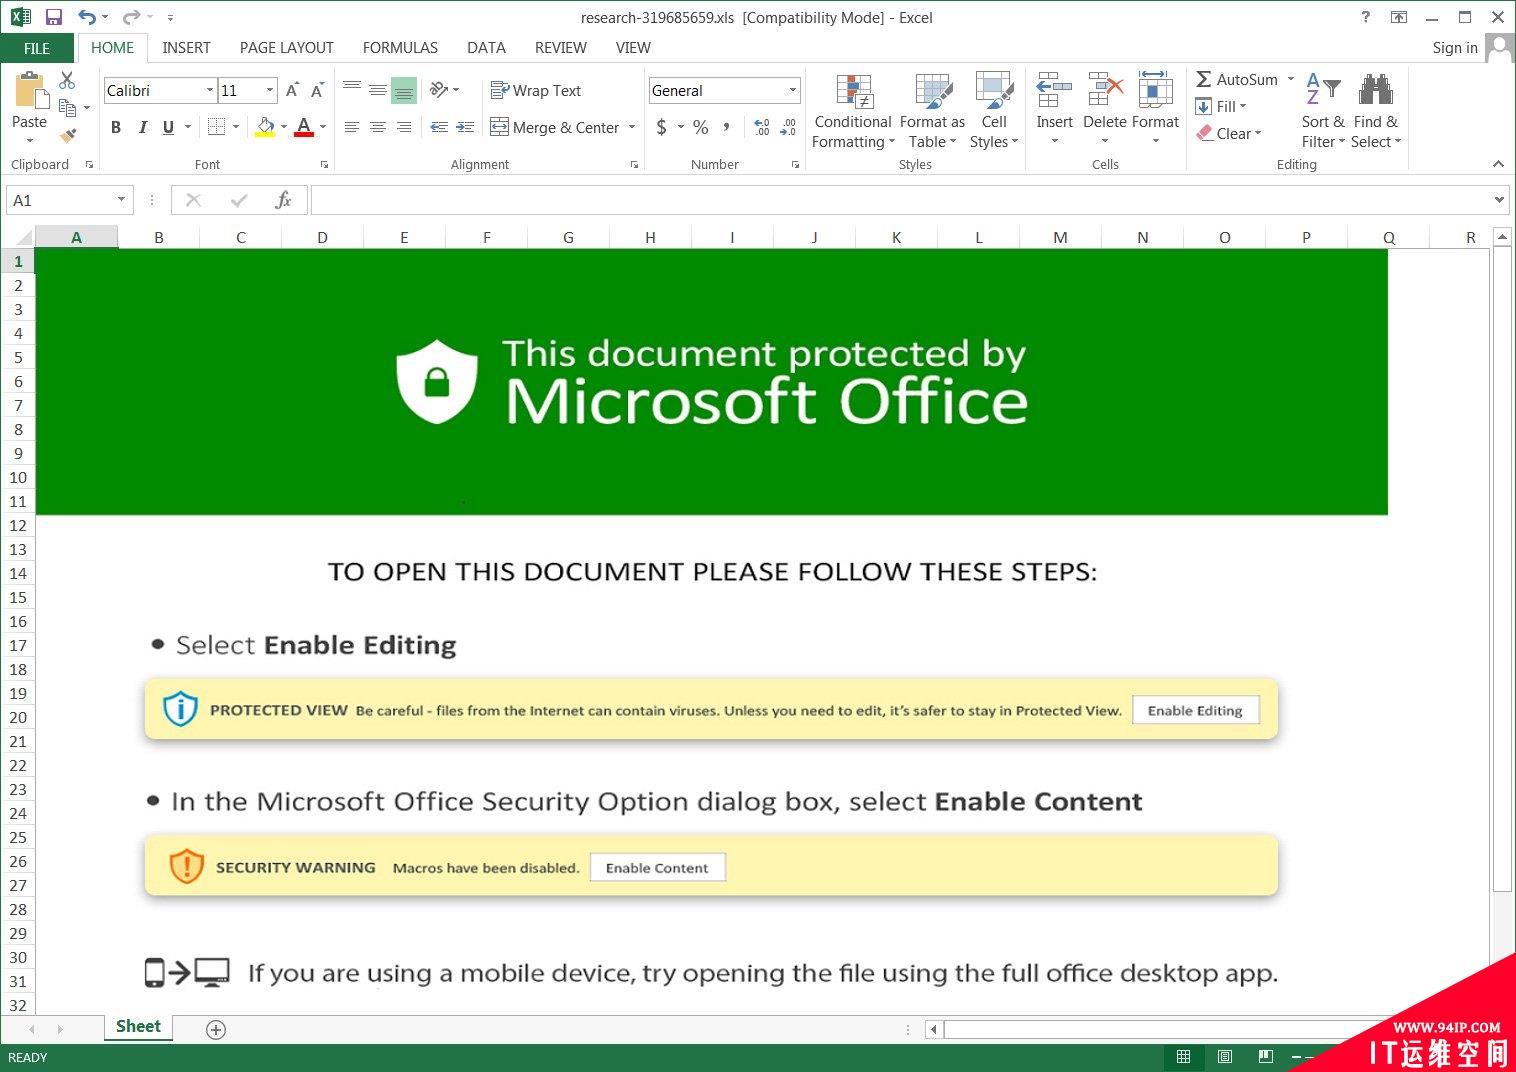Switch to the INSERT tab
This screenshot has height=1072, width=1516.
coord(186,48)
